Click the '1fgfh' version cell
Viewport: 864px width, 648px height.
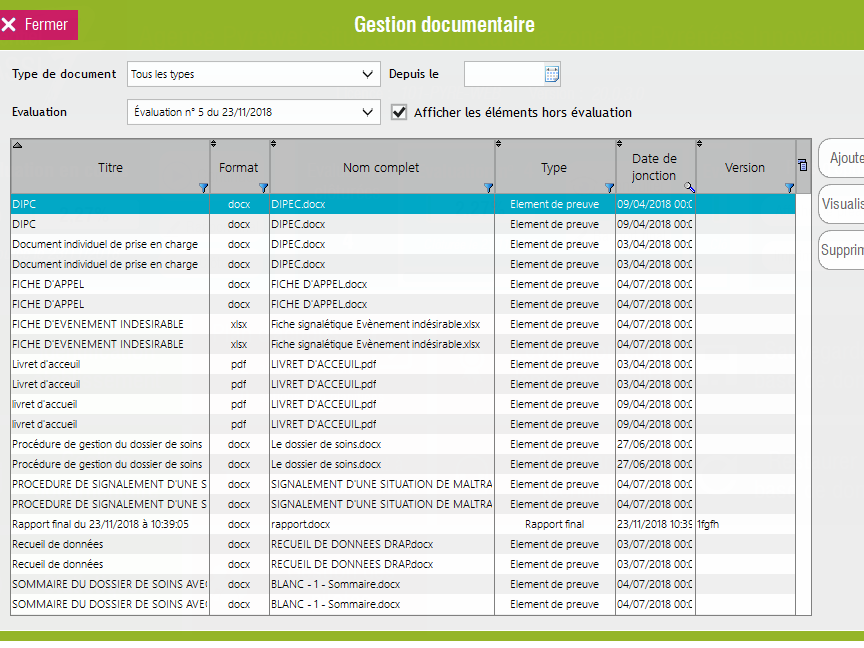(746, 524)
